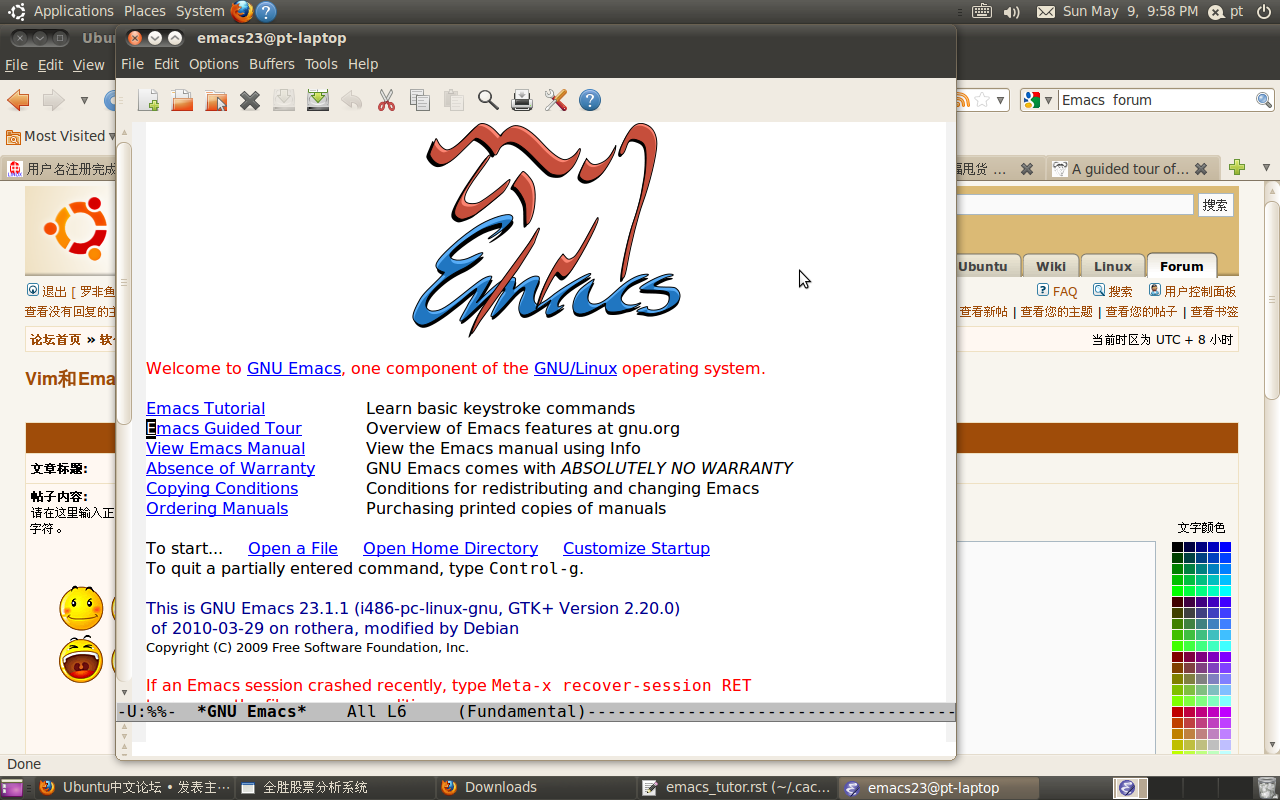Click the green-arrow Save As icon

point(318,100)
